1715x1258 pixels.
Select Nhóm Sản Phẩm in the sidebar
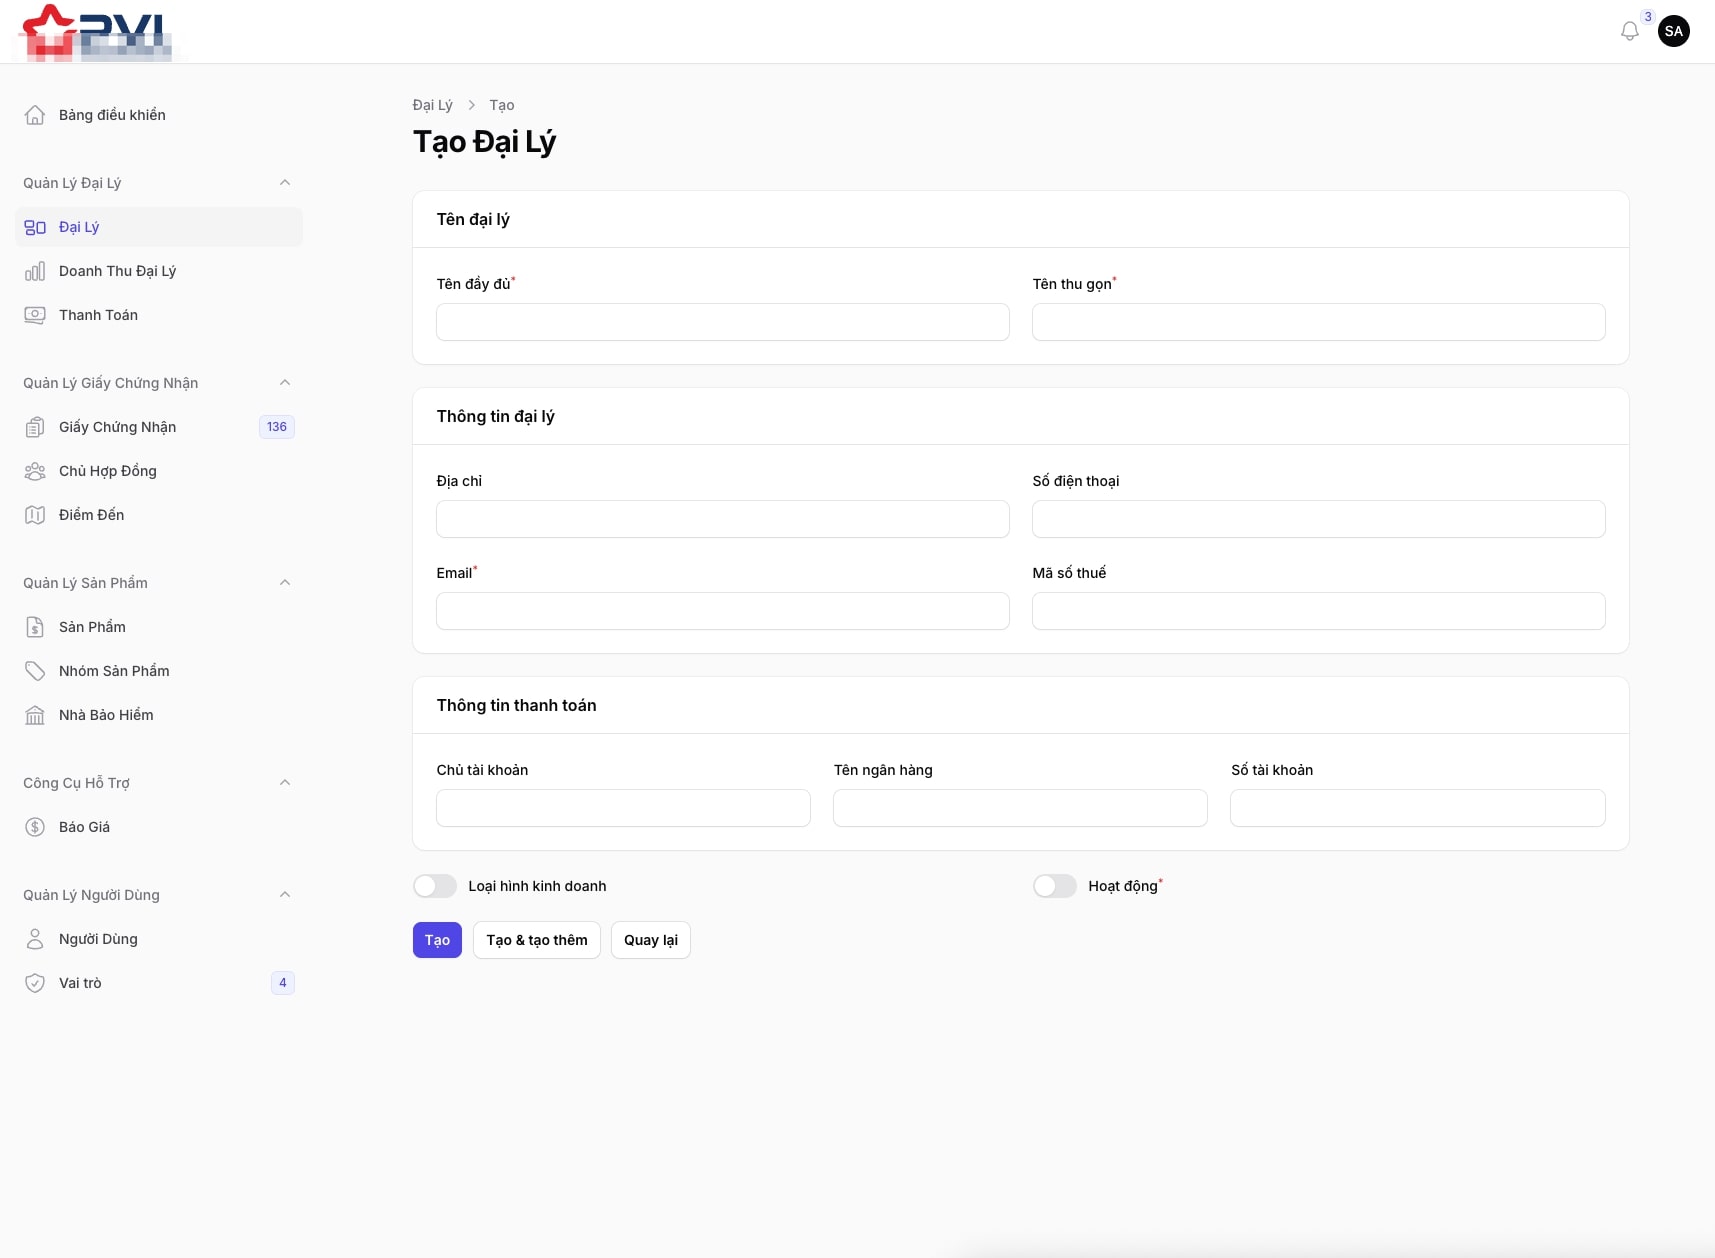pos(114,671)
